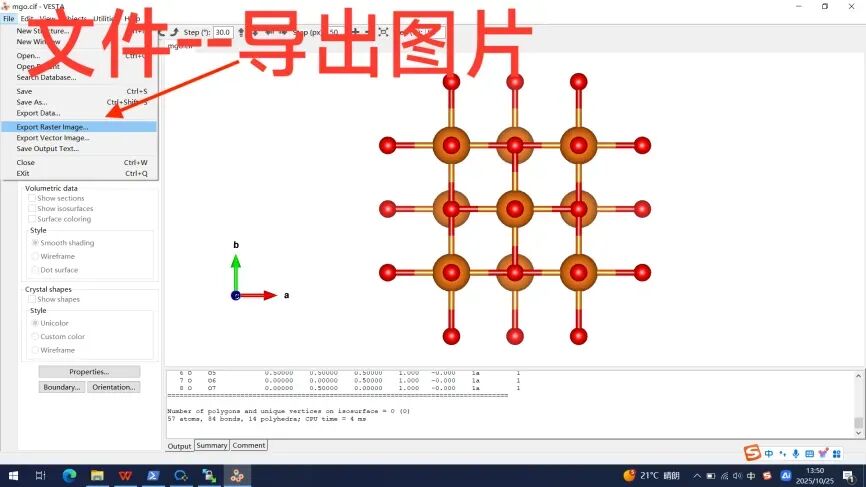Viewport: 866px width, 487px height.
Task: Switch to the Output tab
Action: (179, 446)
